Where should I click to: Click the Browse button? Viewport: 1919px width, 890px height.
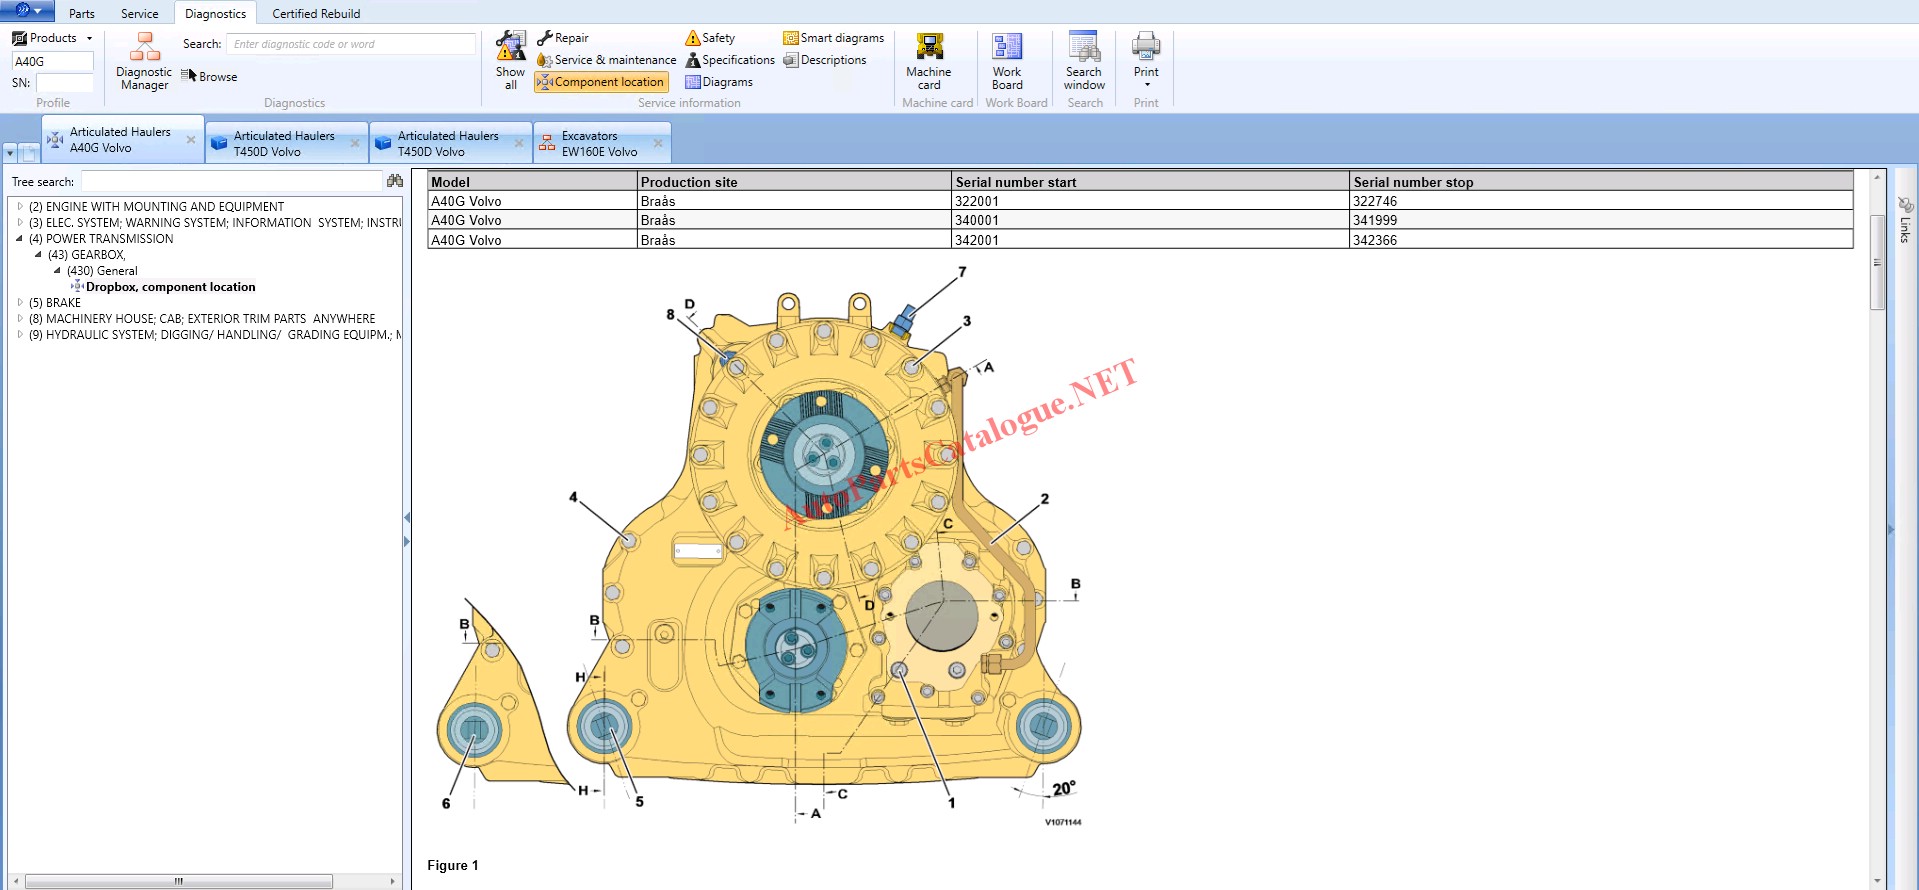coord(210,77)
